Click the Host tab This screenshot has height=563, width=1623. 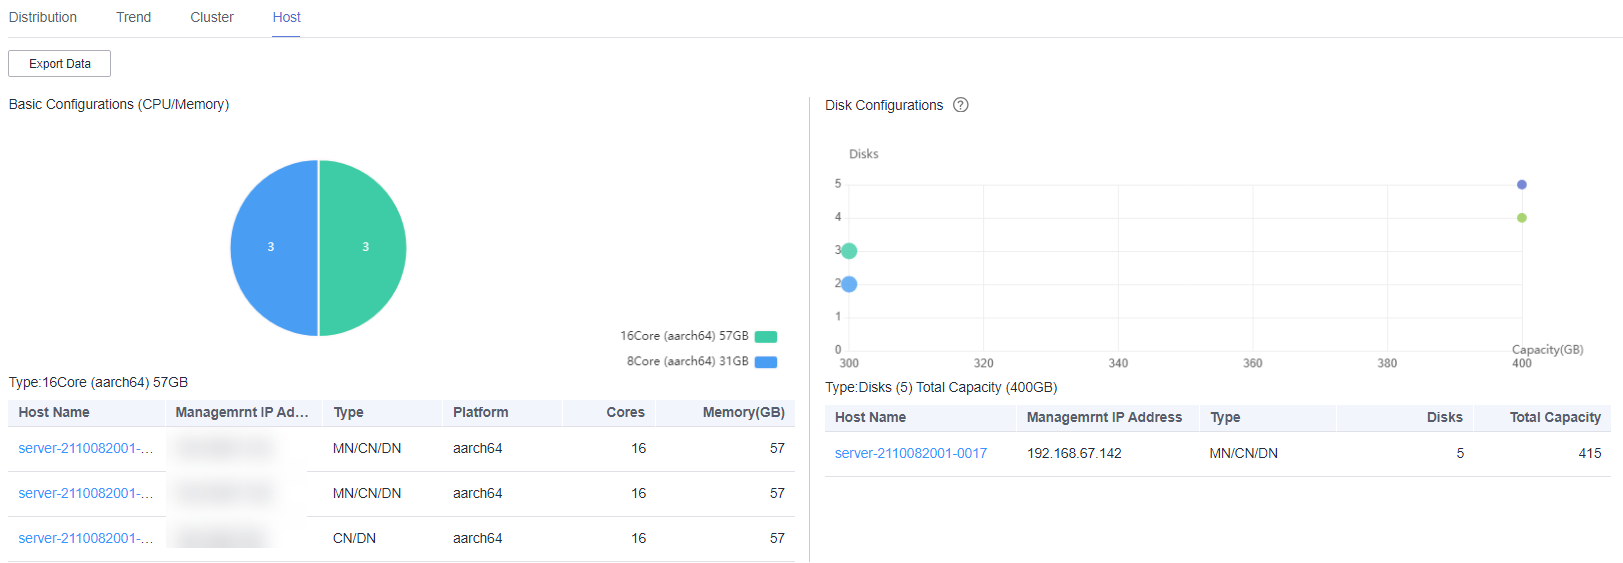tap(286, 17)
